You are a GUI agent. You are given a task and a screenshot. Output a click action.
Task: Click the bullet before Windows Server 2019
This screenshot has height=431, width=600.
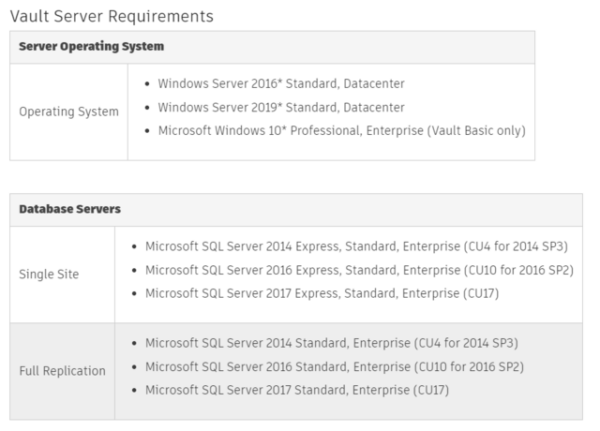click(148, 107)
